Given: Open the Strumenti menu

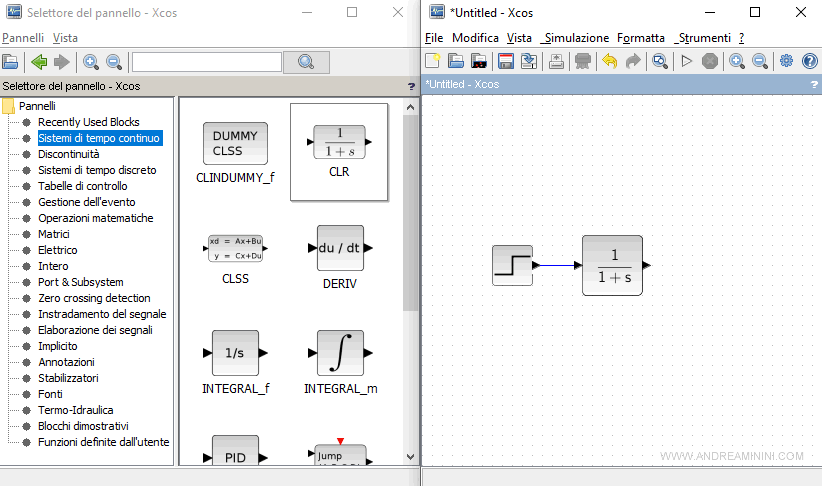Looking at the screenshot, I should (x=702, y=38).
